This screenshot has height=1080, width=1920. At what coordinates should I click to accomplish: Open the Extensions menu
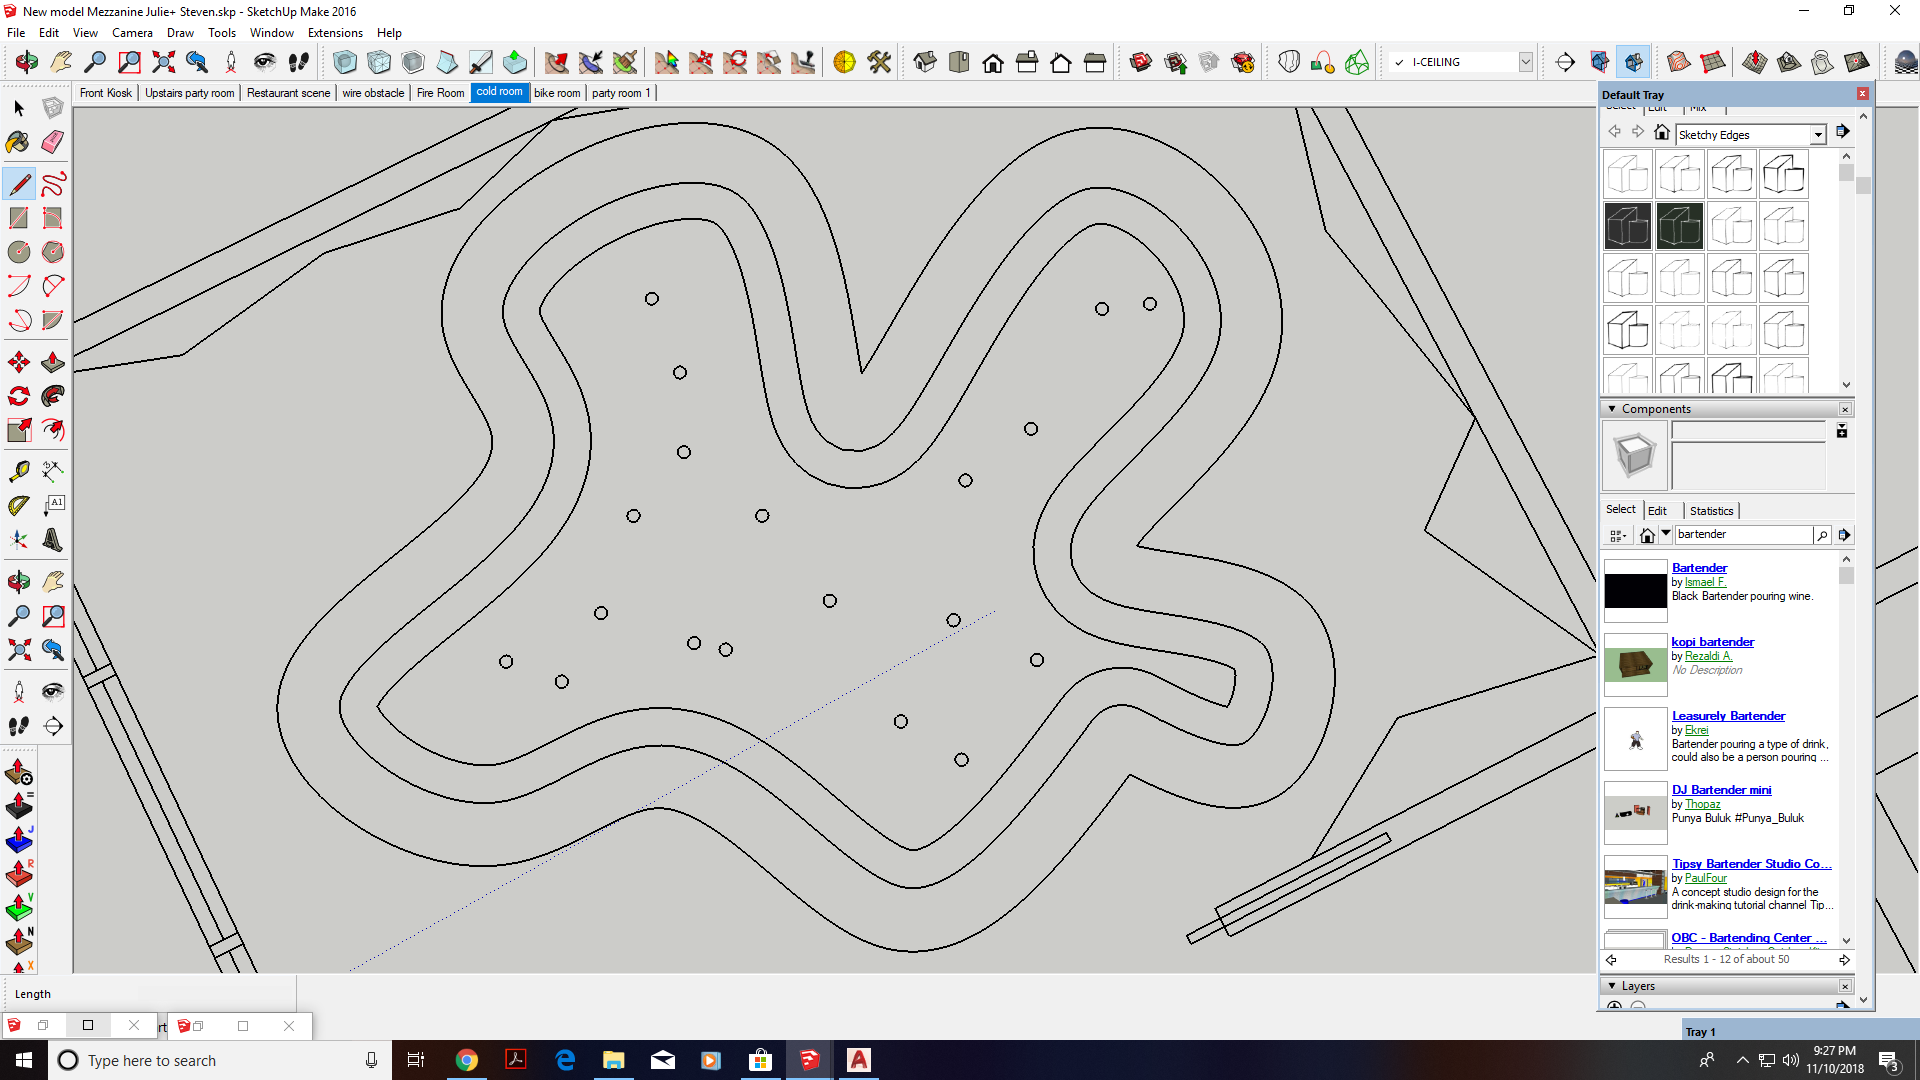(x=335, y=33)
